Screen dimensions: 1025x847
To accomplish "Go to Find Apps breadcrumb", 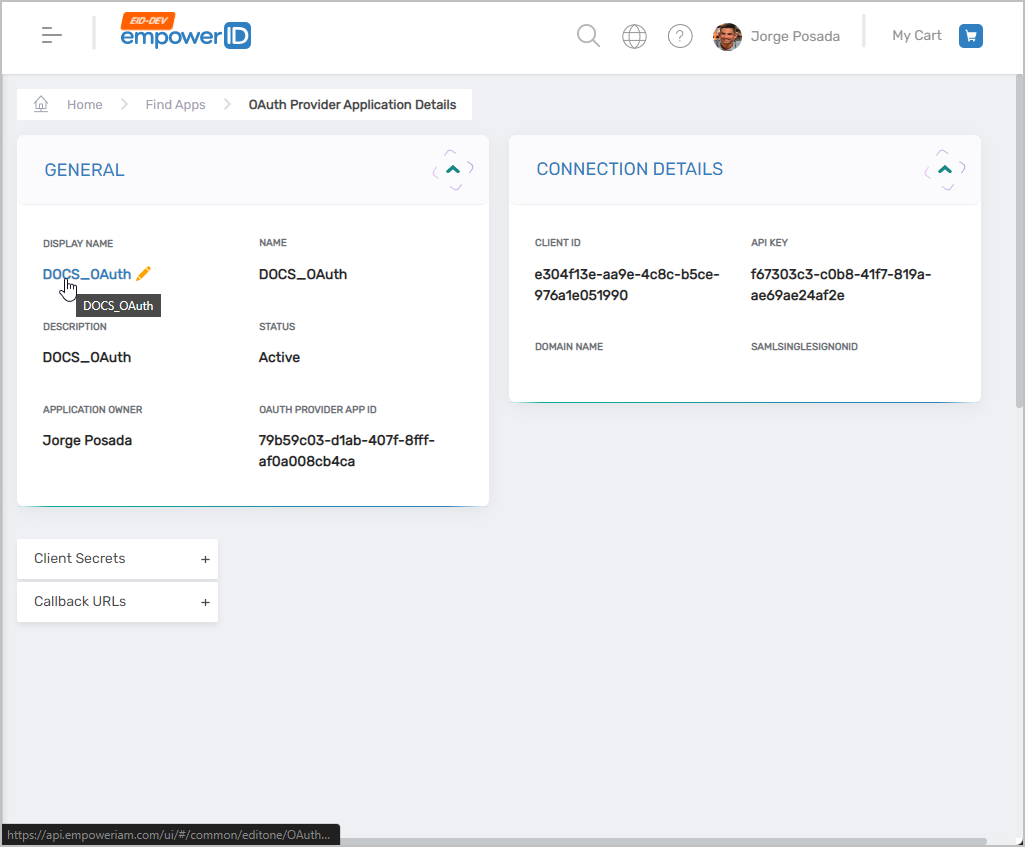I will click(175, 105).
